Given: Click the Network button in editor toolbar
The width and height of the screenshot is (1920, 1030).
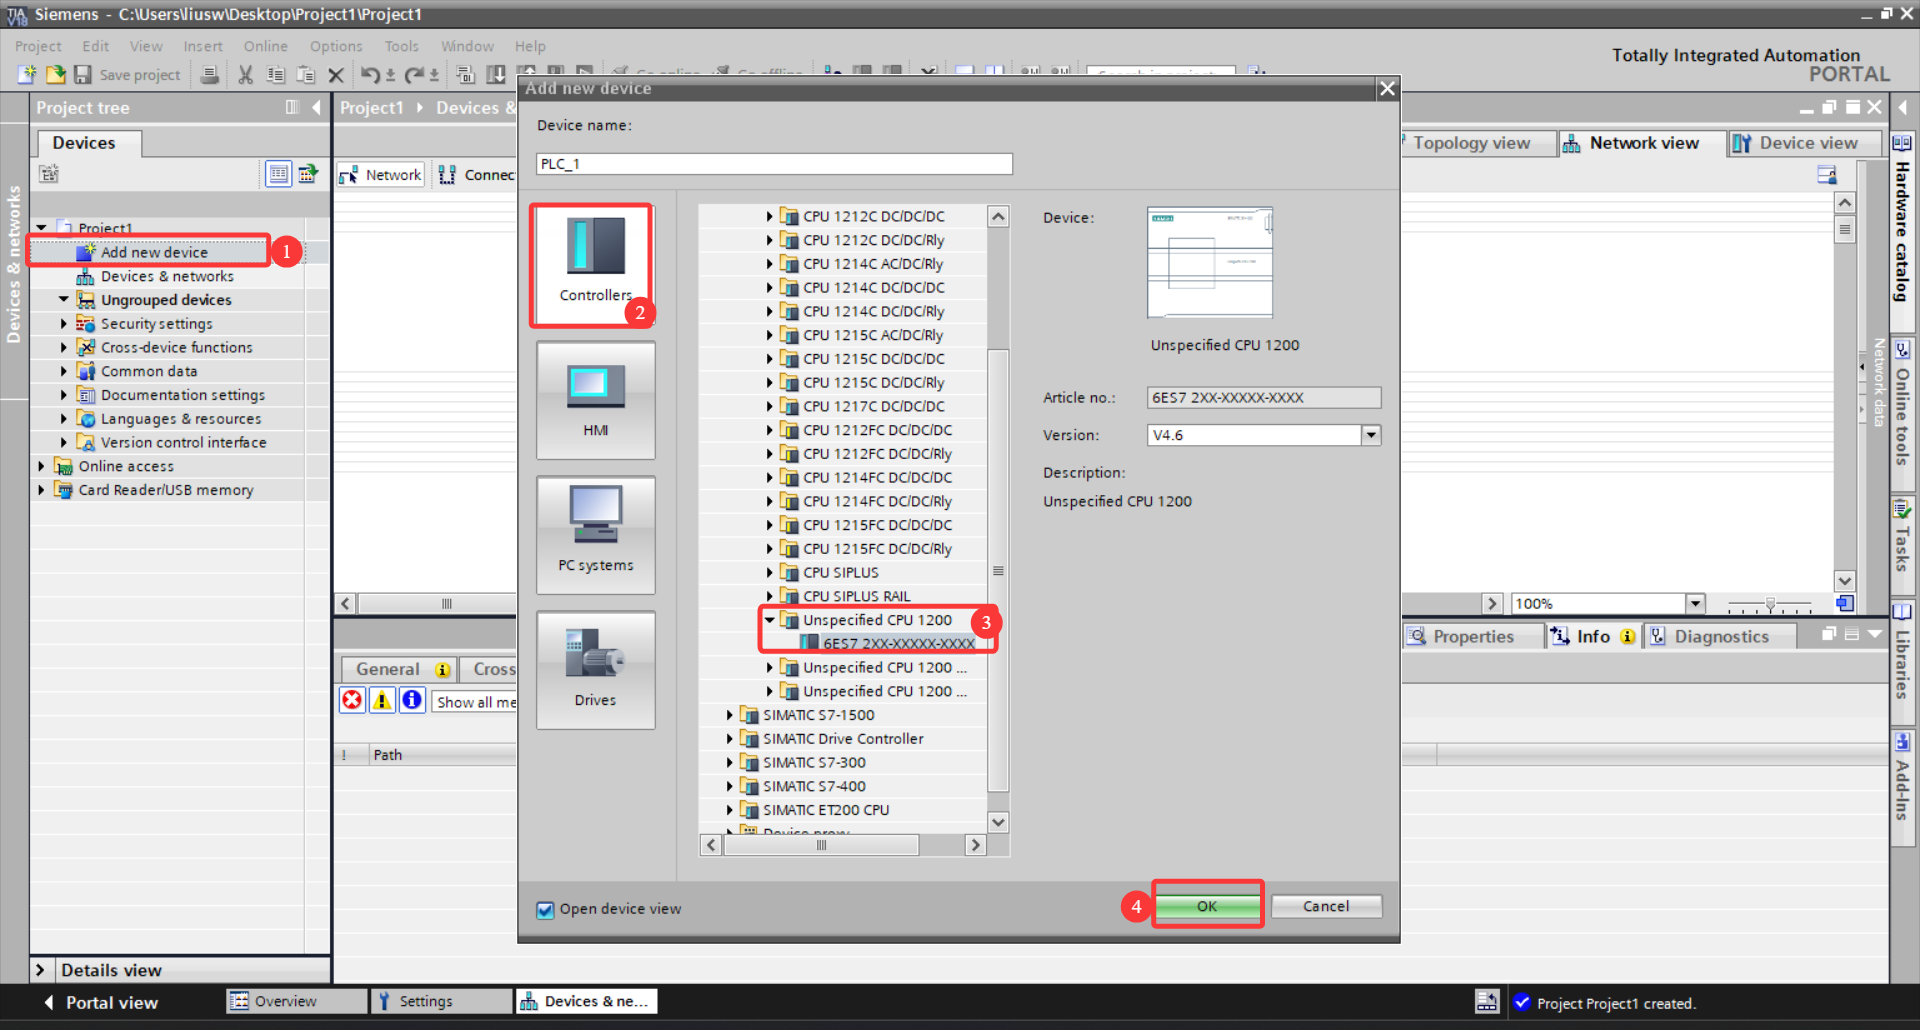Looking at the screenshot, I should coord(381,175).
